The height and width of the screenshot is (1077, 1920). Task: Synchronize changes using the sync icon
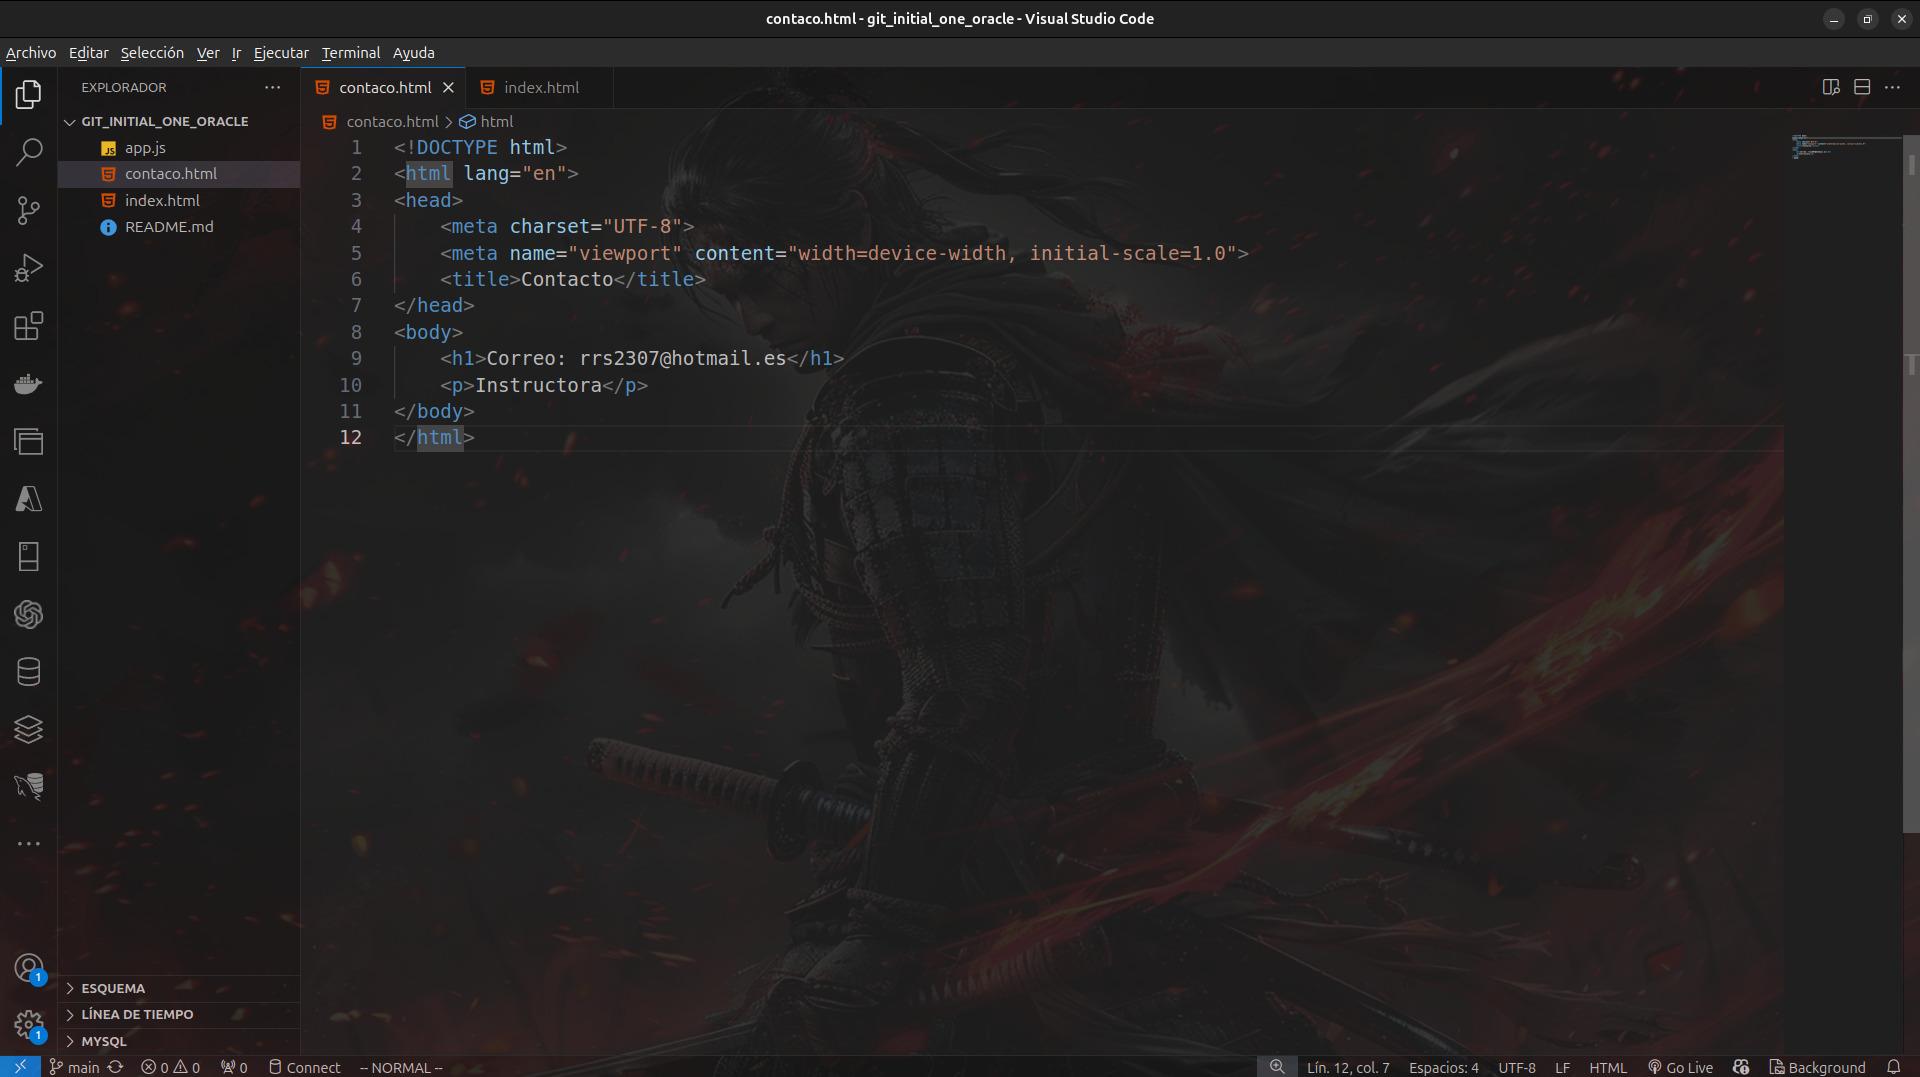point(115,1067)
